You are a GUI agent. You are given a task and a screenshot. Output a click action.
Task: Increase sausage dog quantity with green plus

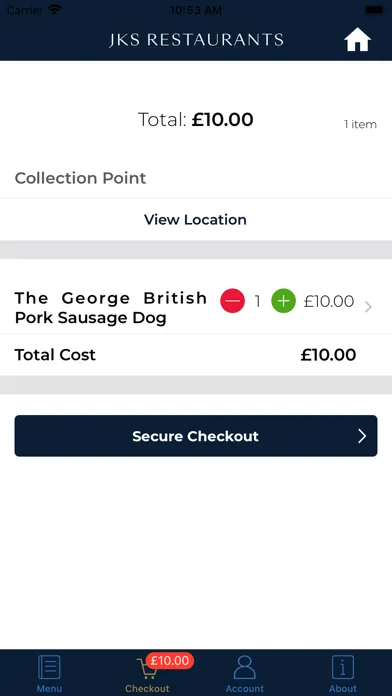click(x=283, y=301)
